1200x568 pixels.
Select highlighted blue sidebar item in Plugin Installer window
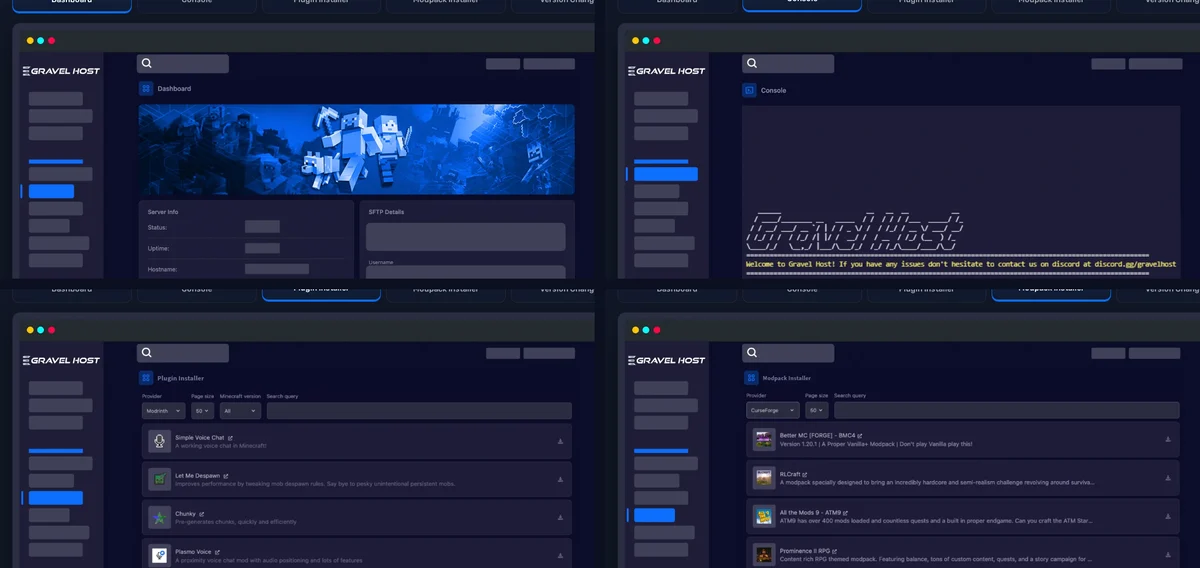tap(56, 497)
